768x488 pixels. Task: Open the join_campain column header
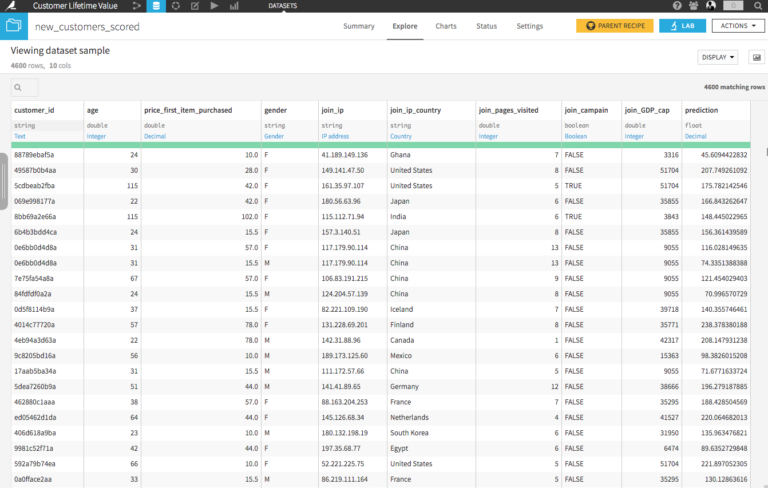[586, 110]
